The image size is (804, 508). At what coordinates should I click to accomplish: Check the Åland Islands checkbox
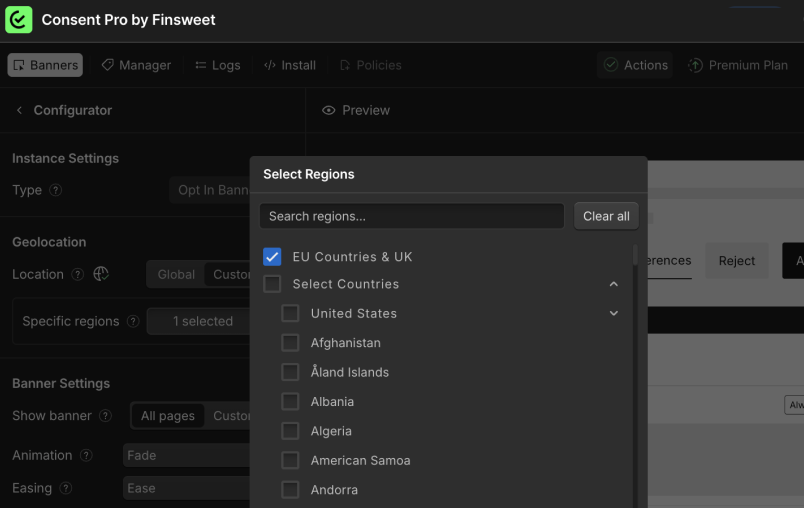(290, 372)
